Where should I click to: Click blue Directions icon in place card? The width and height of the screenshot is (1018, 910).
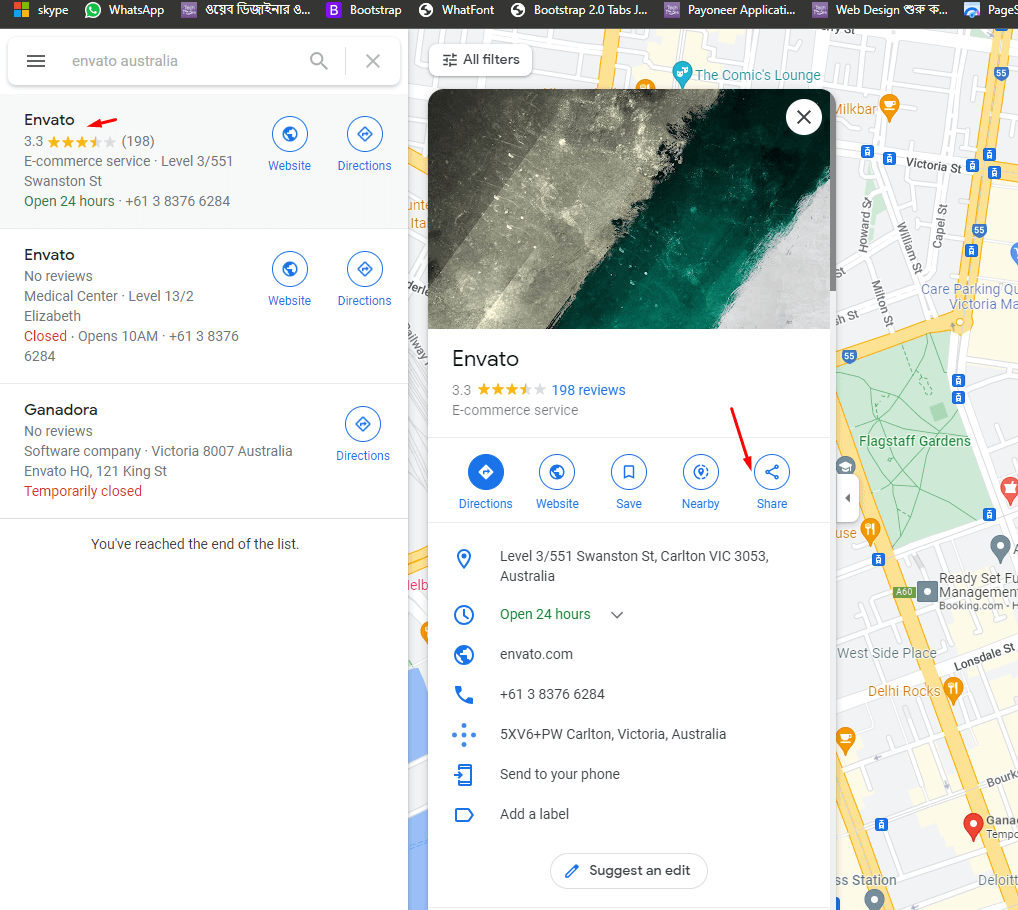pos(486,472)
